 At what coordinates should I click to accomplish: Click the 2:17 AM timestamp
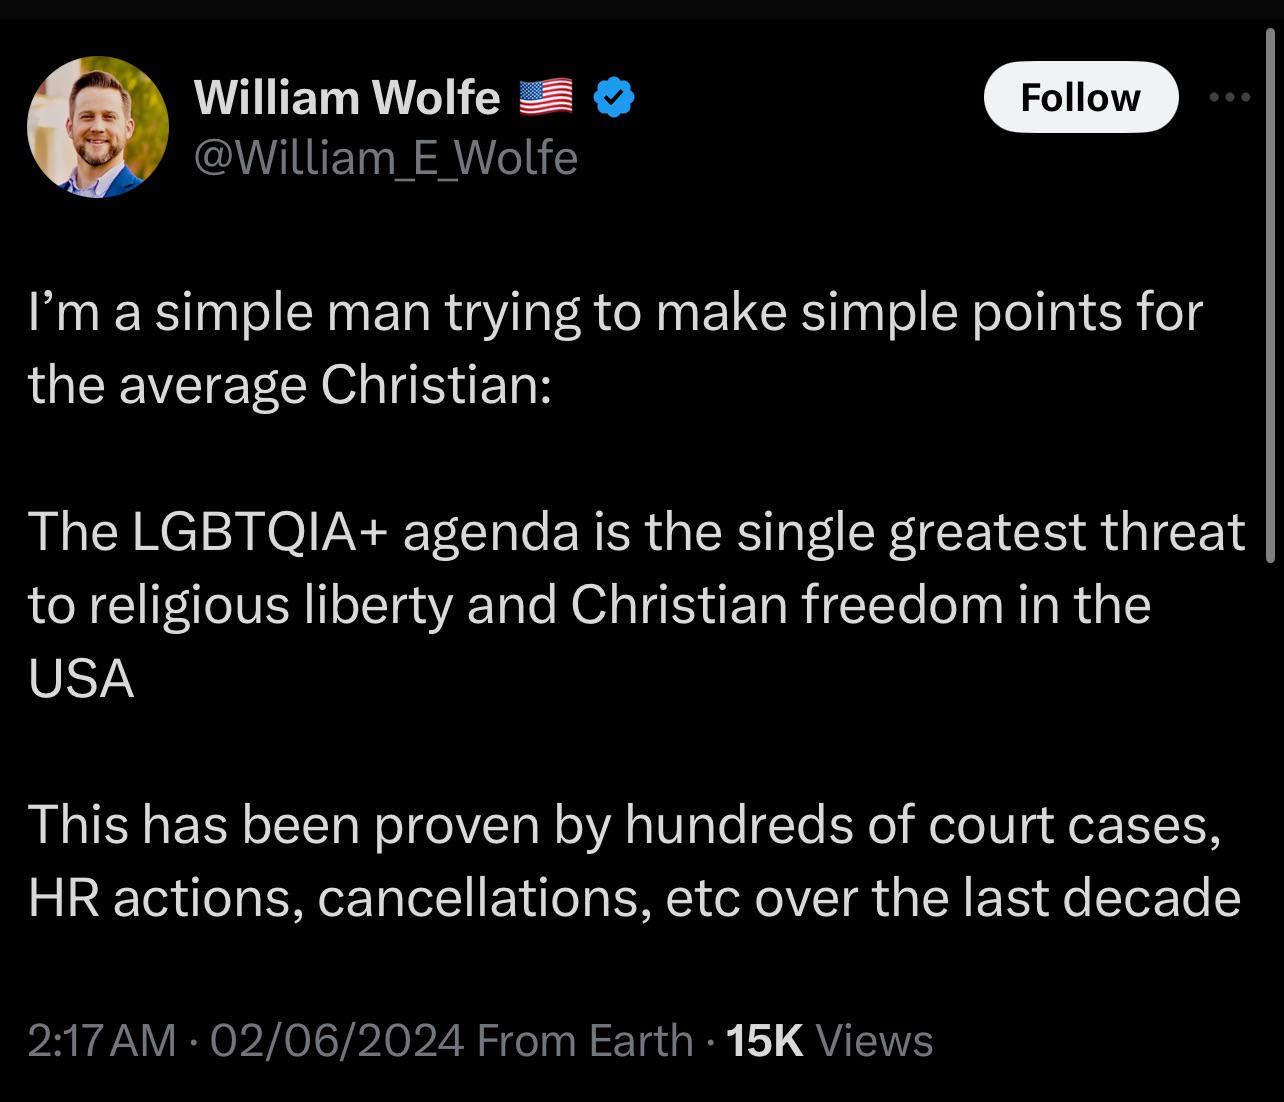(102, 1040)
